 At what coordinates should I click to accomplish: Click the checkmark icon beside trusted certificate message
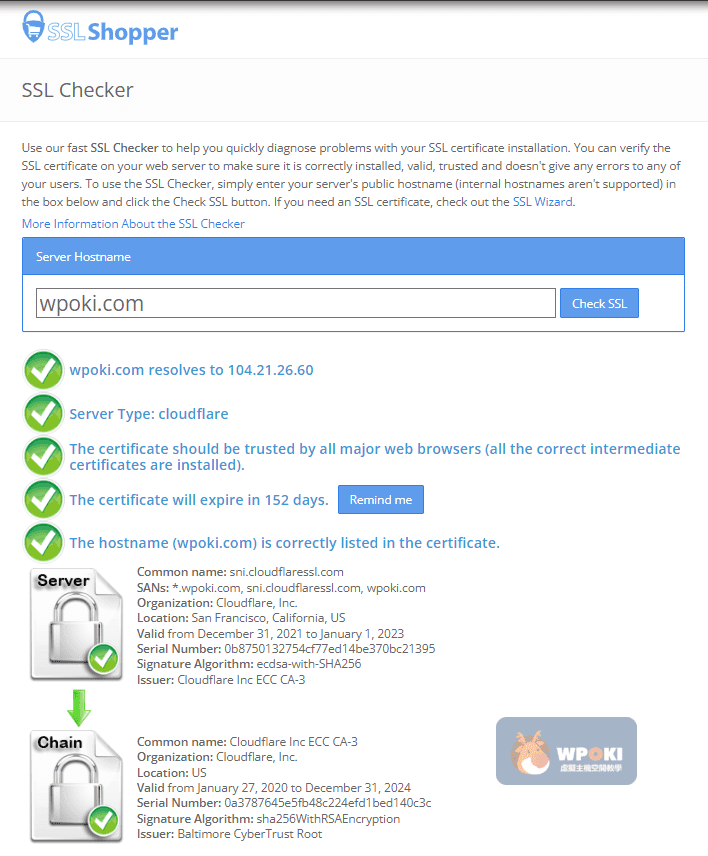click(43, 456)
